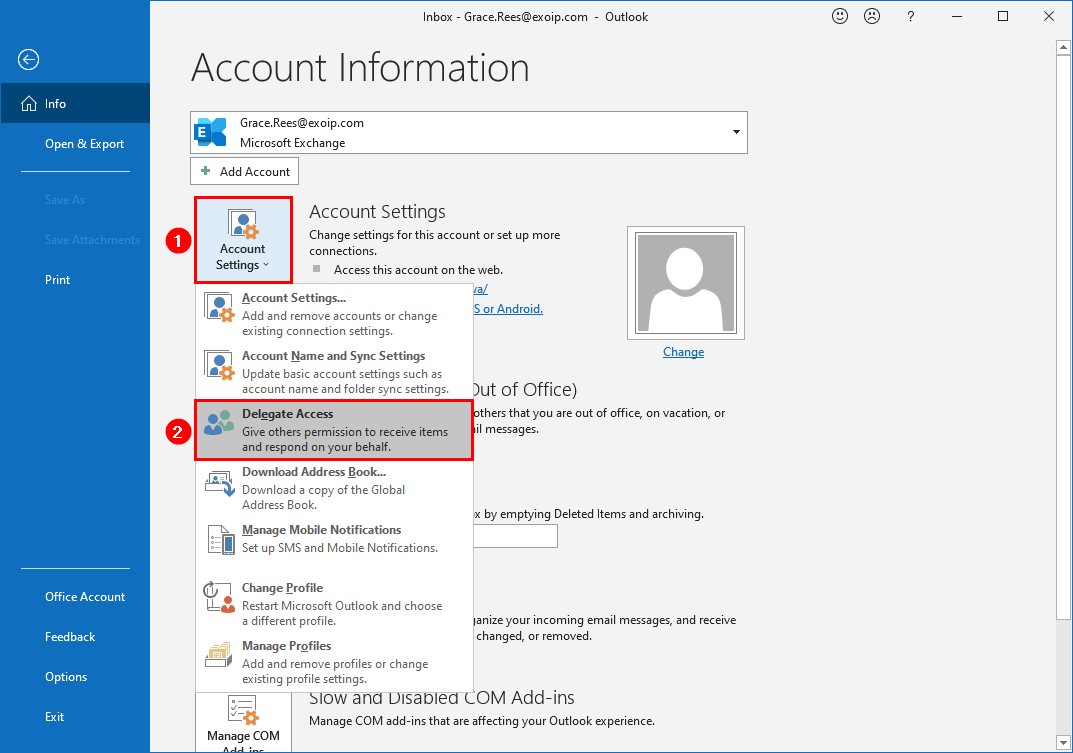Click the scrollbar down arrow
1073x753 pixels.
(x=1063, y=742)
